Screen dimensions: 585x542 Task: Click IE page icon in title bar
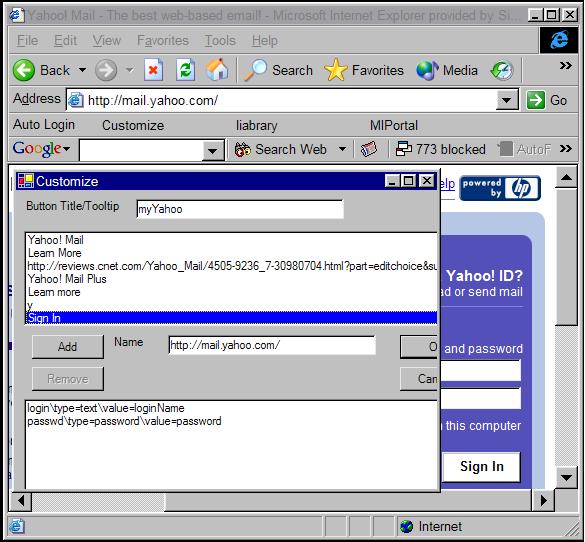(17, 15)
